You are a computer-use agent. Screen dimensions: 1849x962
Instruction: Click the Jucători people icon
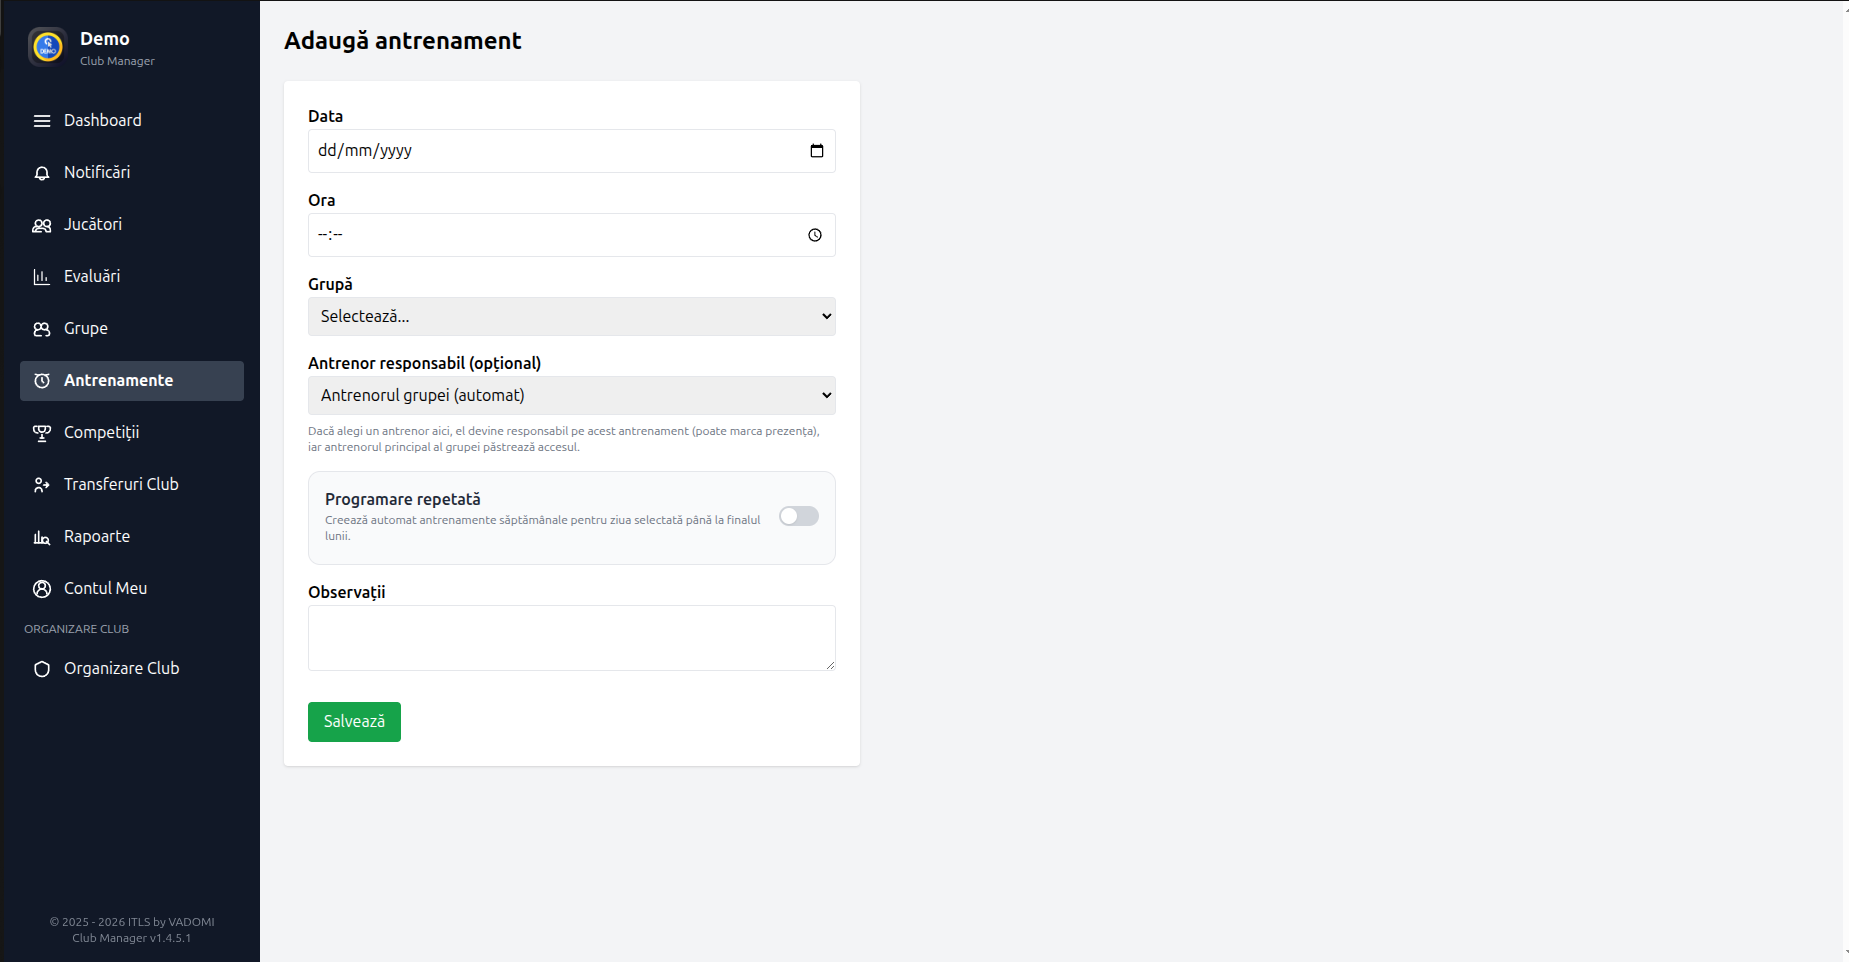pyautogui.click(x=42, y=225)
